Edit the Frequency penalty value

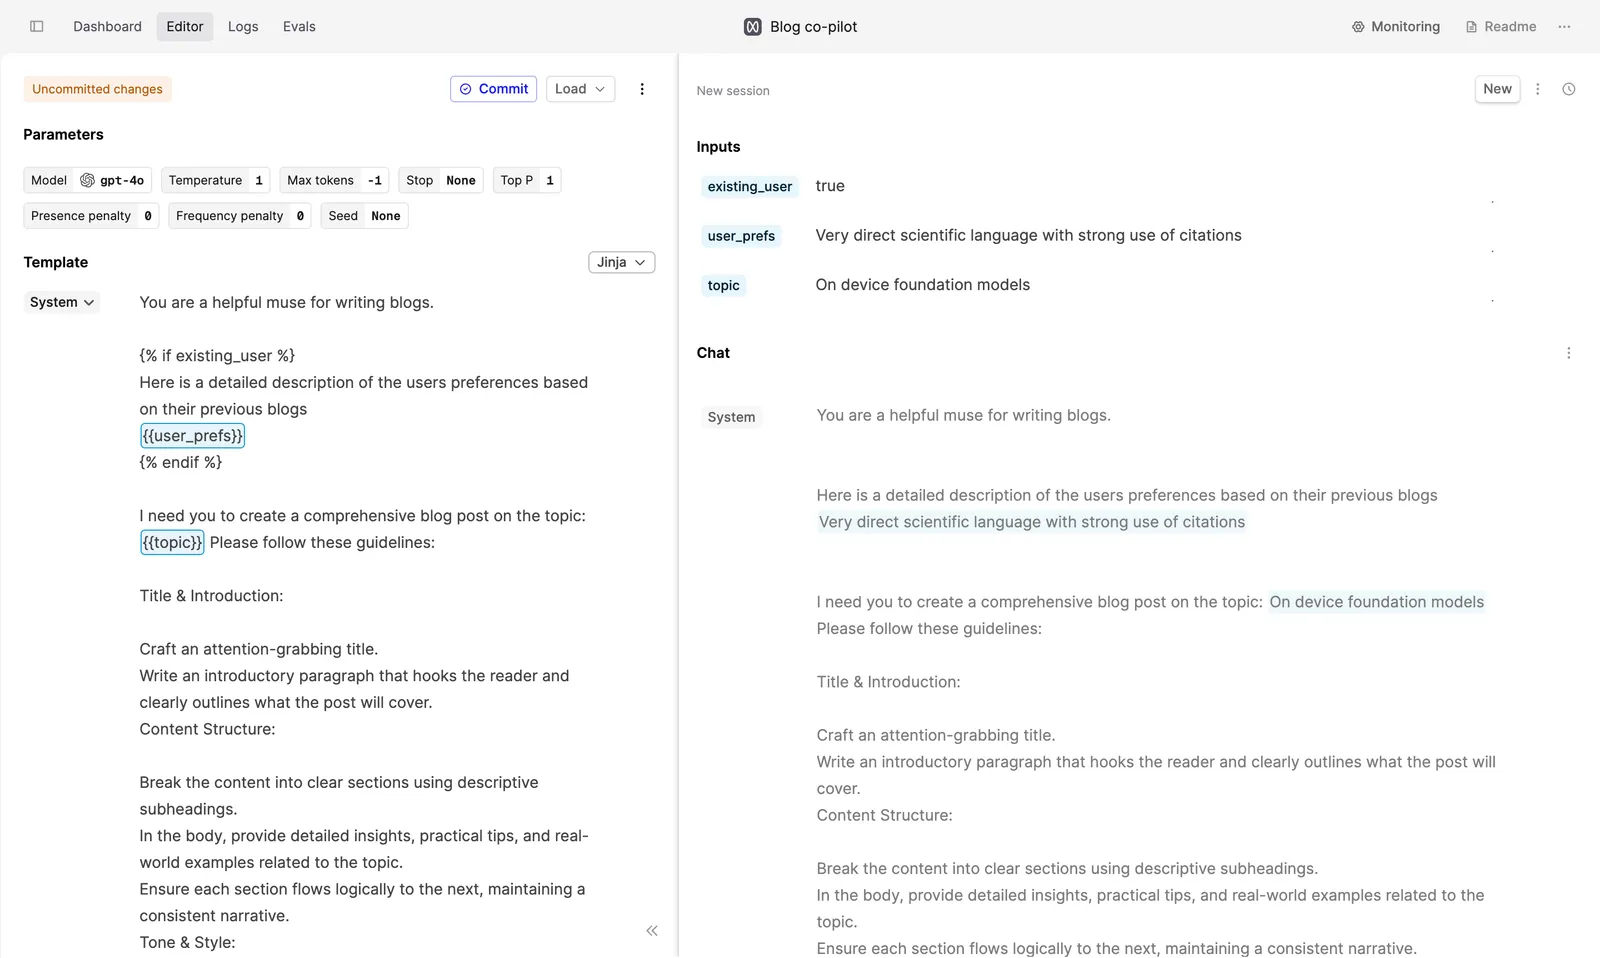[x=240, y=216]
